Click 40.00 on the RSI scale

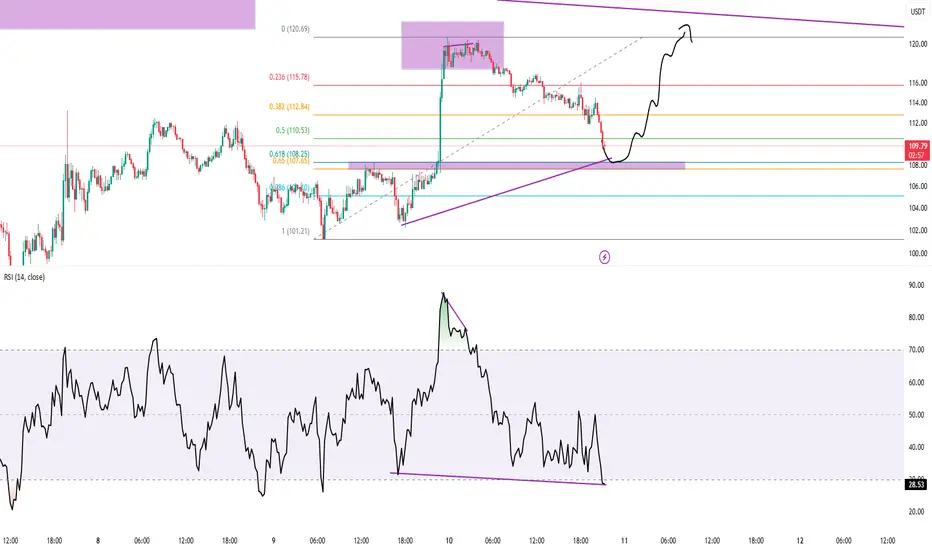[x=916, y=447]
